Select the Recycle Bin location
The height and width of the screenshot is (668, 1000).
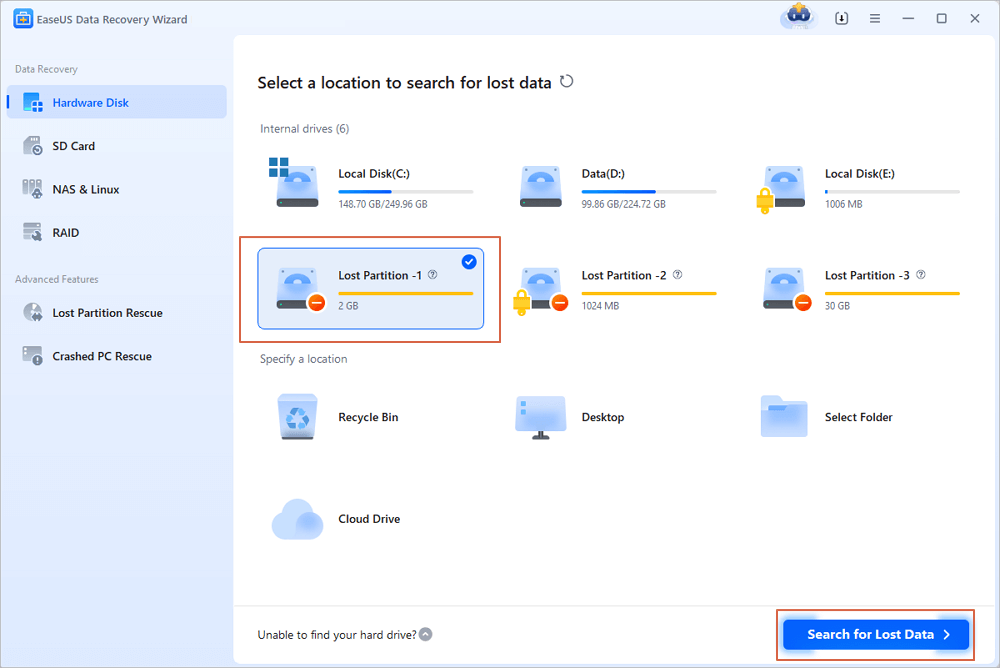click(x=298, y=417)
